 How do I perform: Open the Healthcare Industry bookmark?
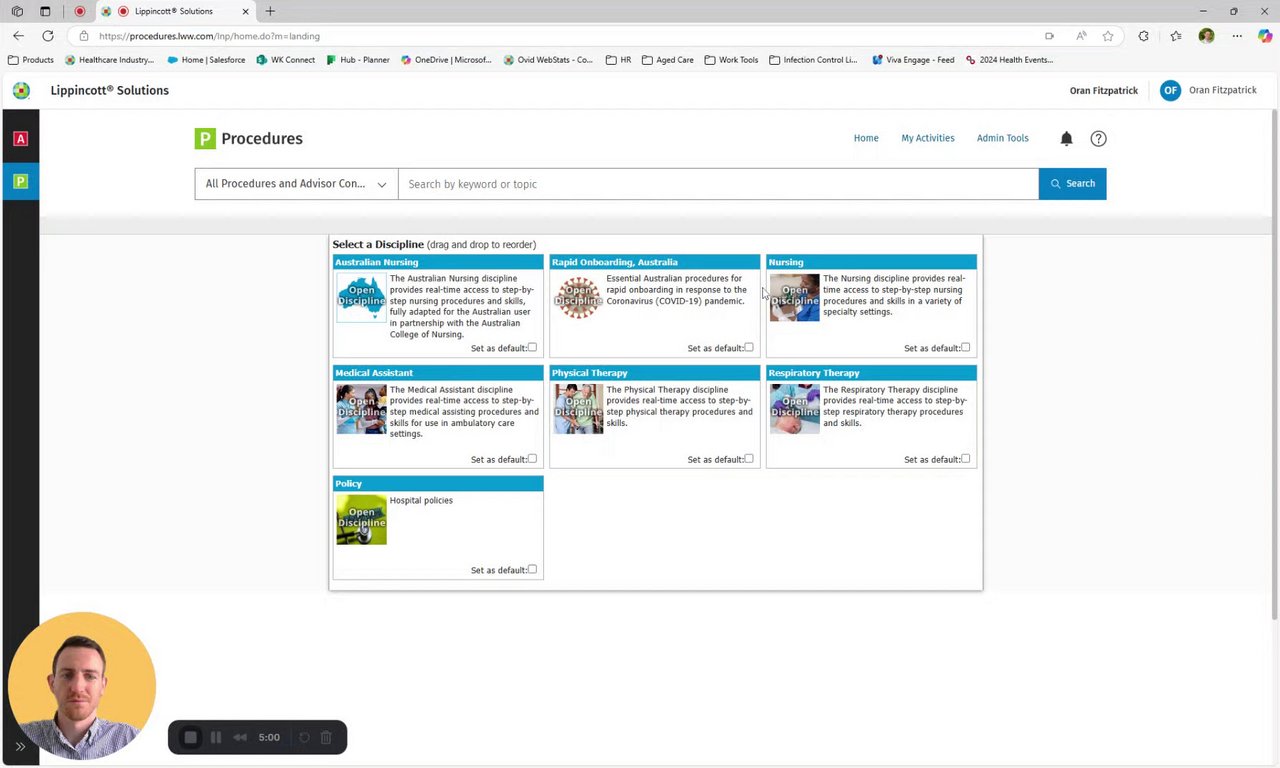pos(109,60)
